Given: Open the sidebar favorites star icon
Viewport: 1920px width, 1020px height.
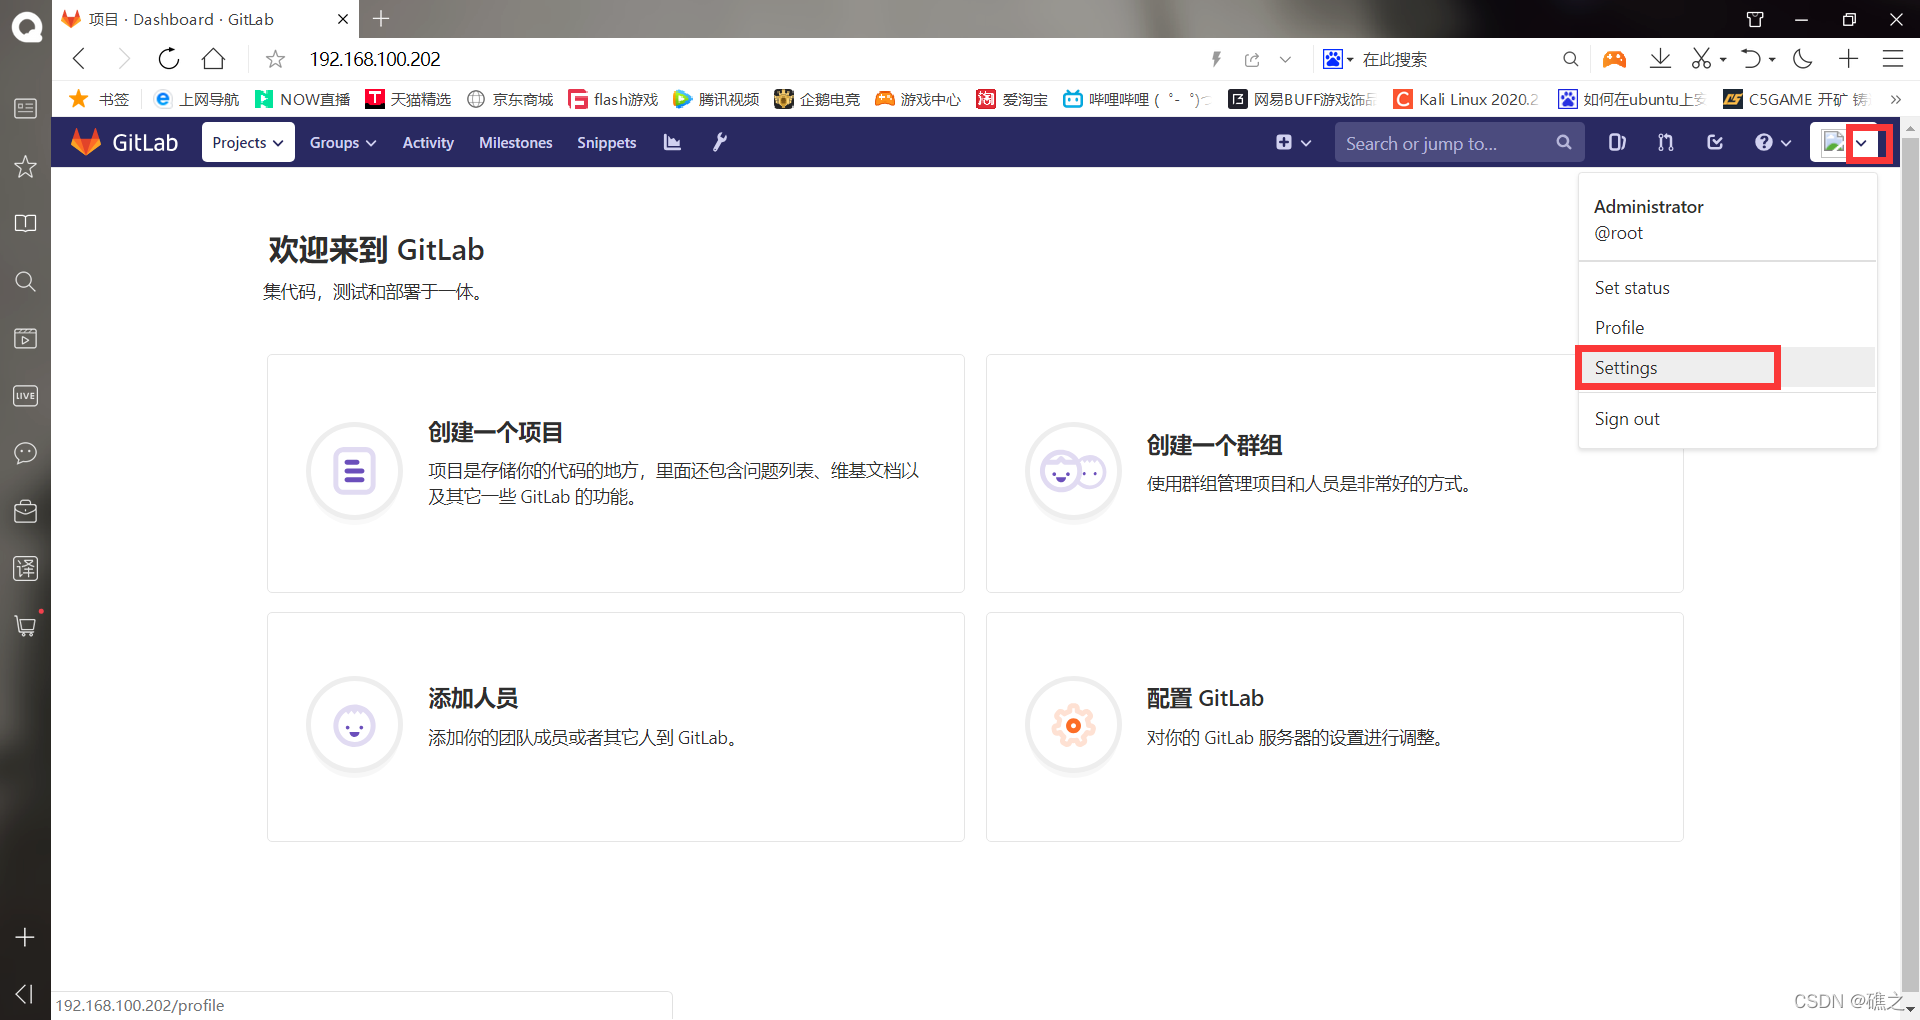Looking at the screenshot, I should coord(25,166).
